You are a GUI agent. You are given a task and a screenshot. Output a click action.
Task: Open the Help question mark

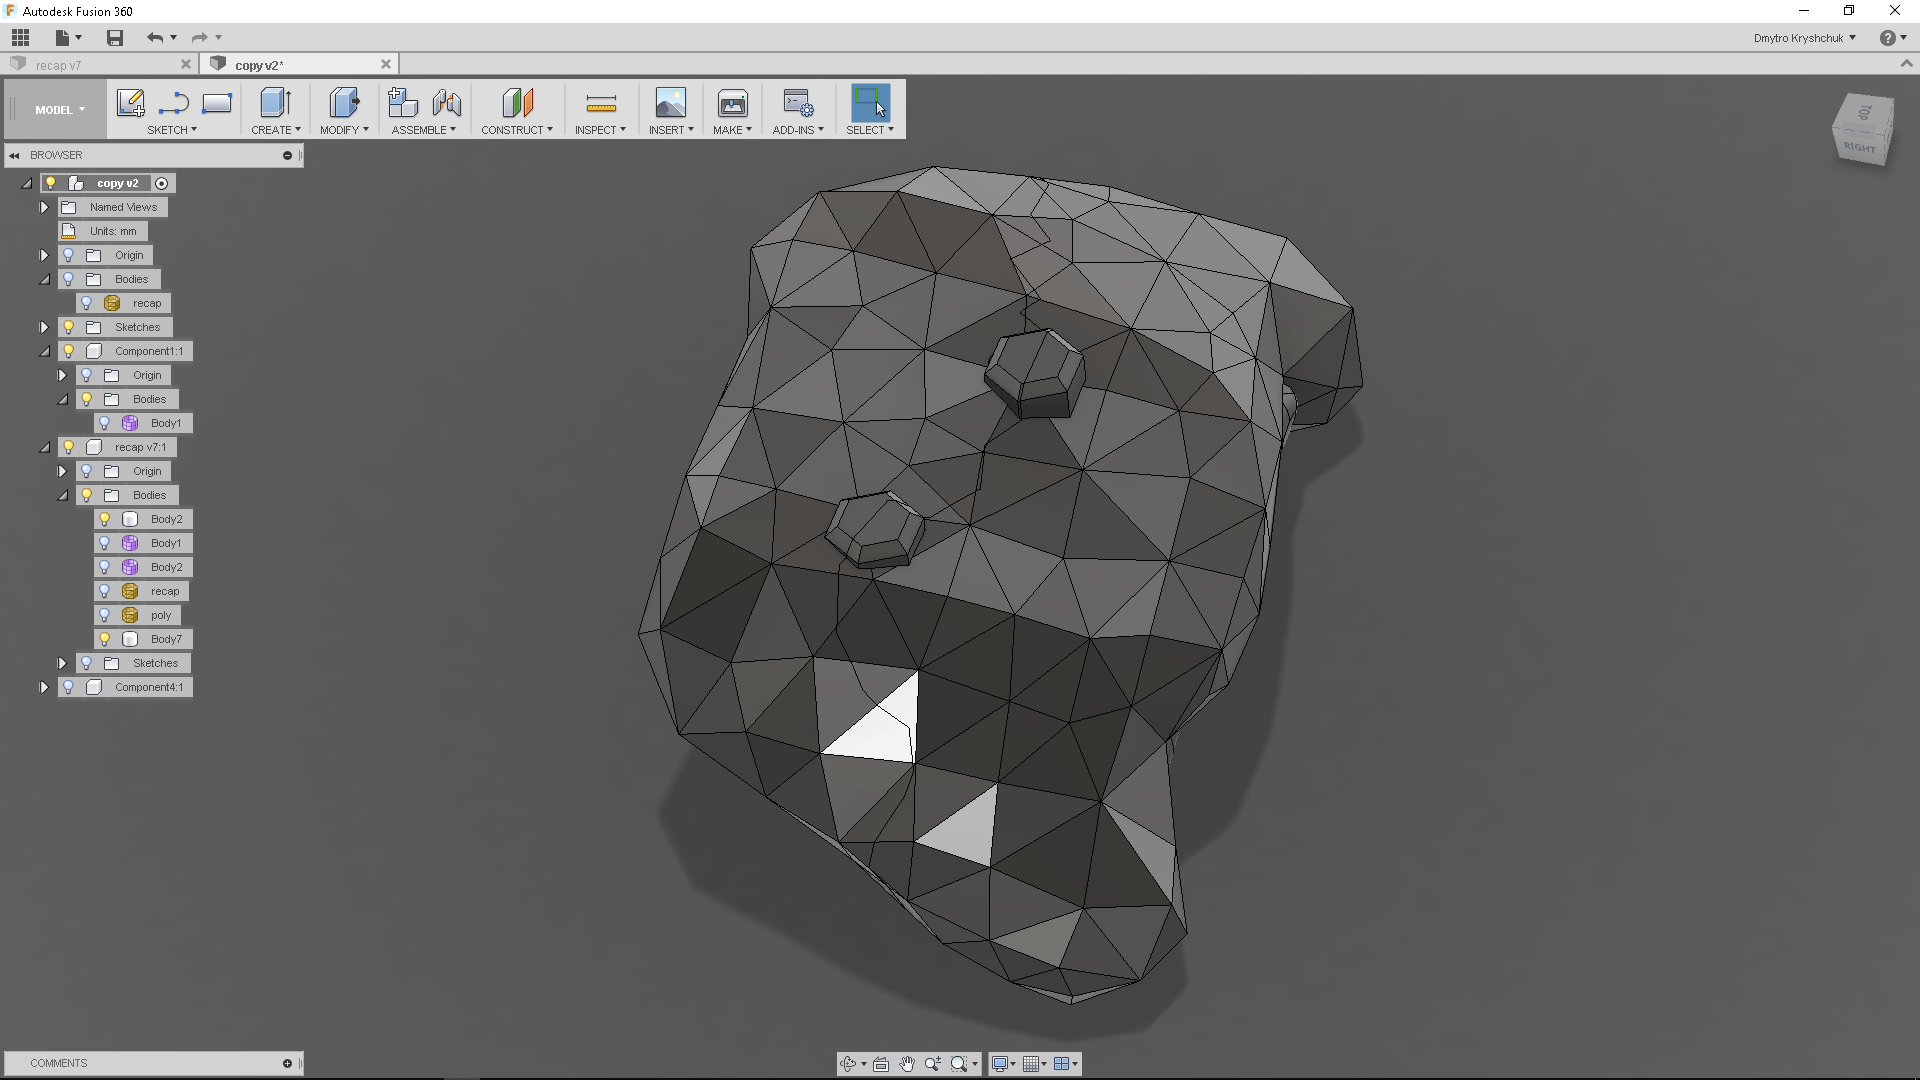pyautogui.click(x=1887, y=38)
